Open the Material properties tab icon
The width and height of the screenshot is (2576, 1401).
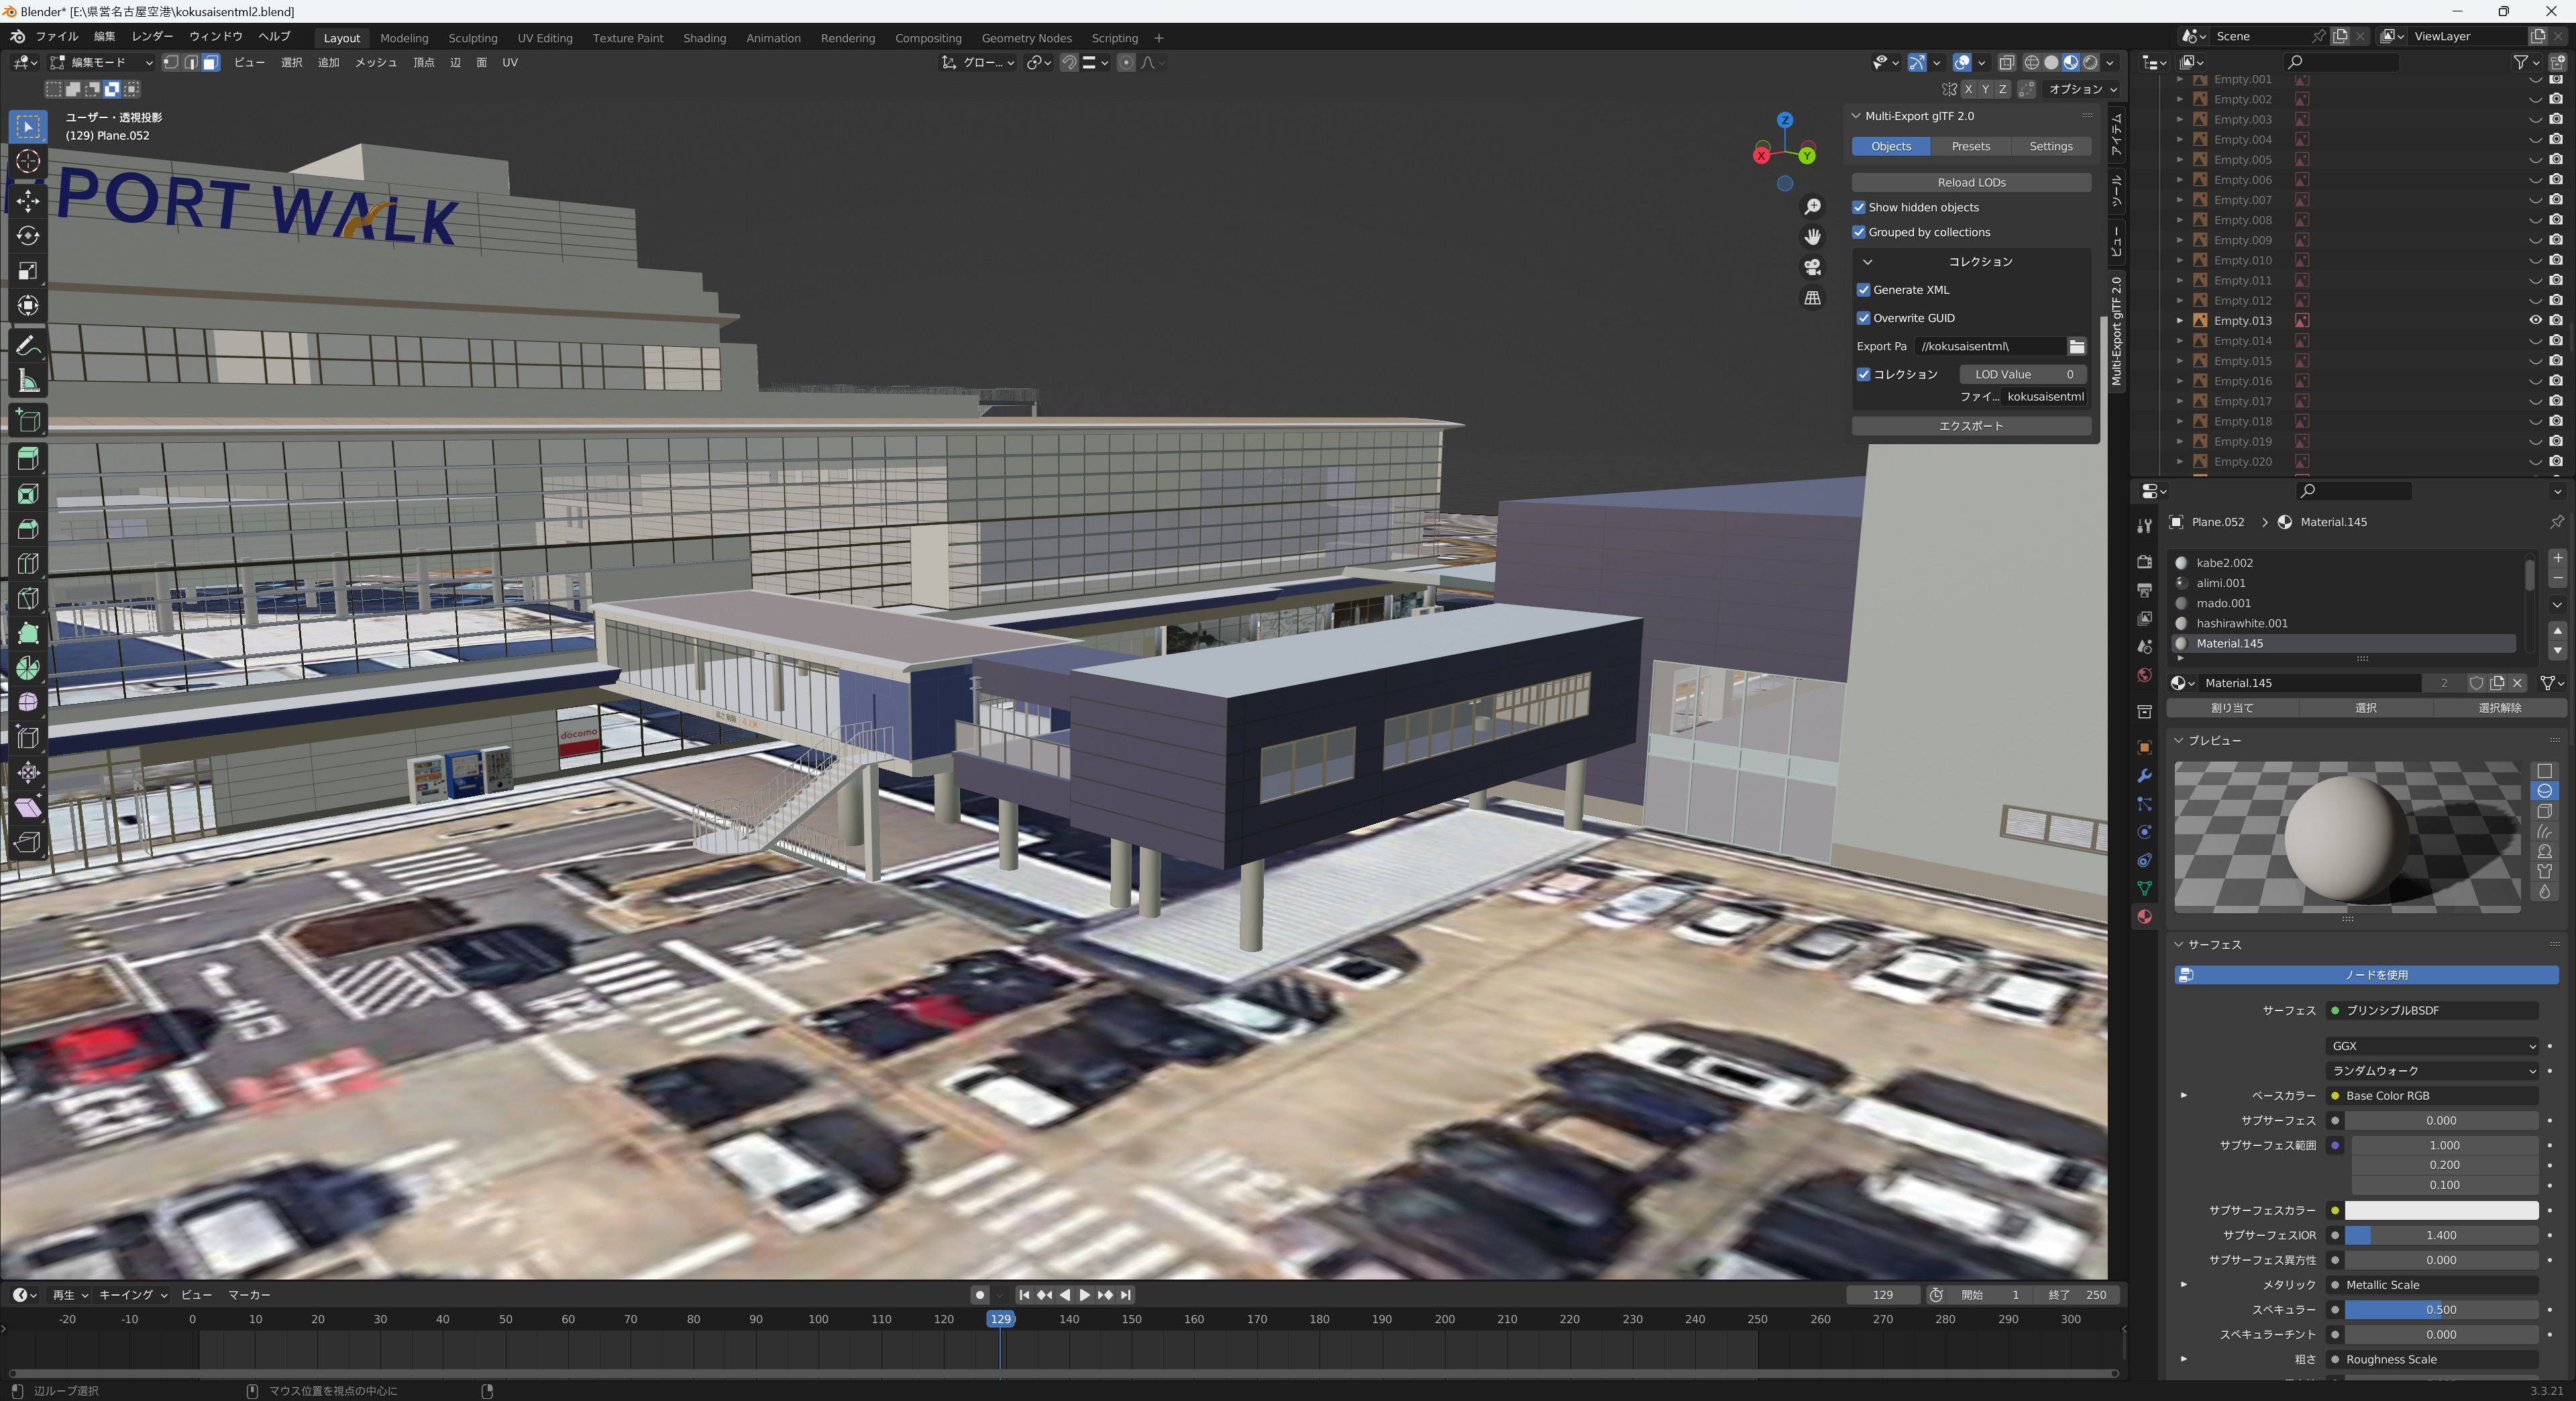coord(2144,917)
